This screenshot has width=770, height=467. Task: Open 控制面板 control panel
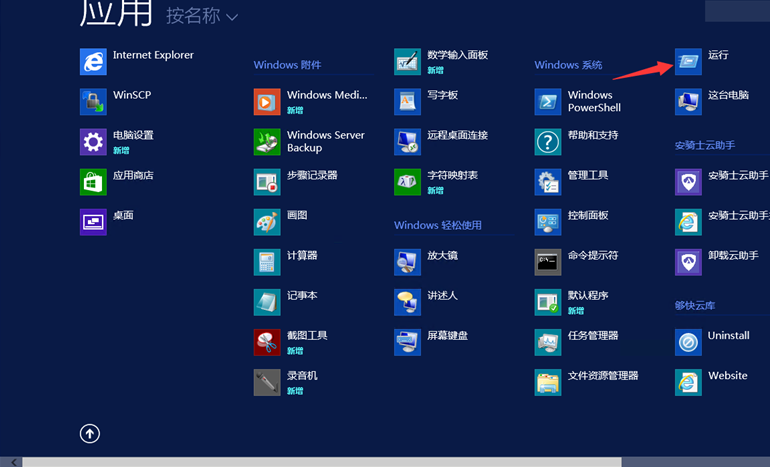548,222
